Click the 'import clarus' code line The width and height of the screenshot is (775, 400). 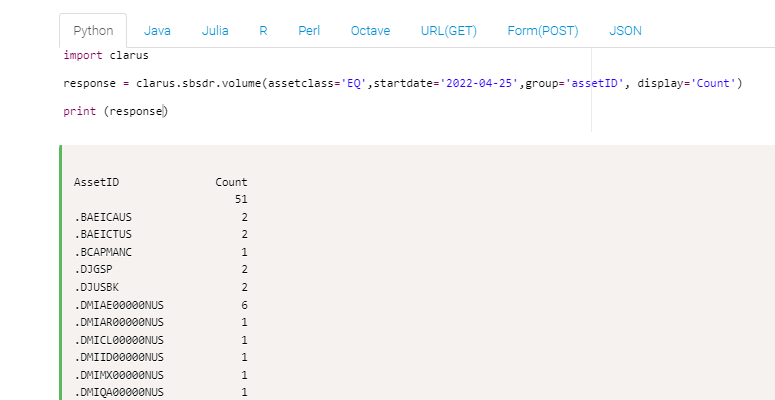tap(106, 55)
